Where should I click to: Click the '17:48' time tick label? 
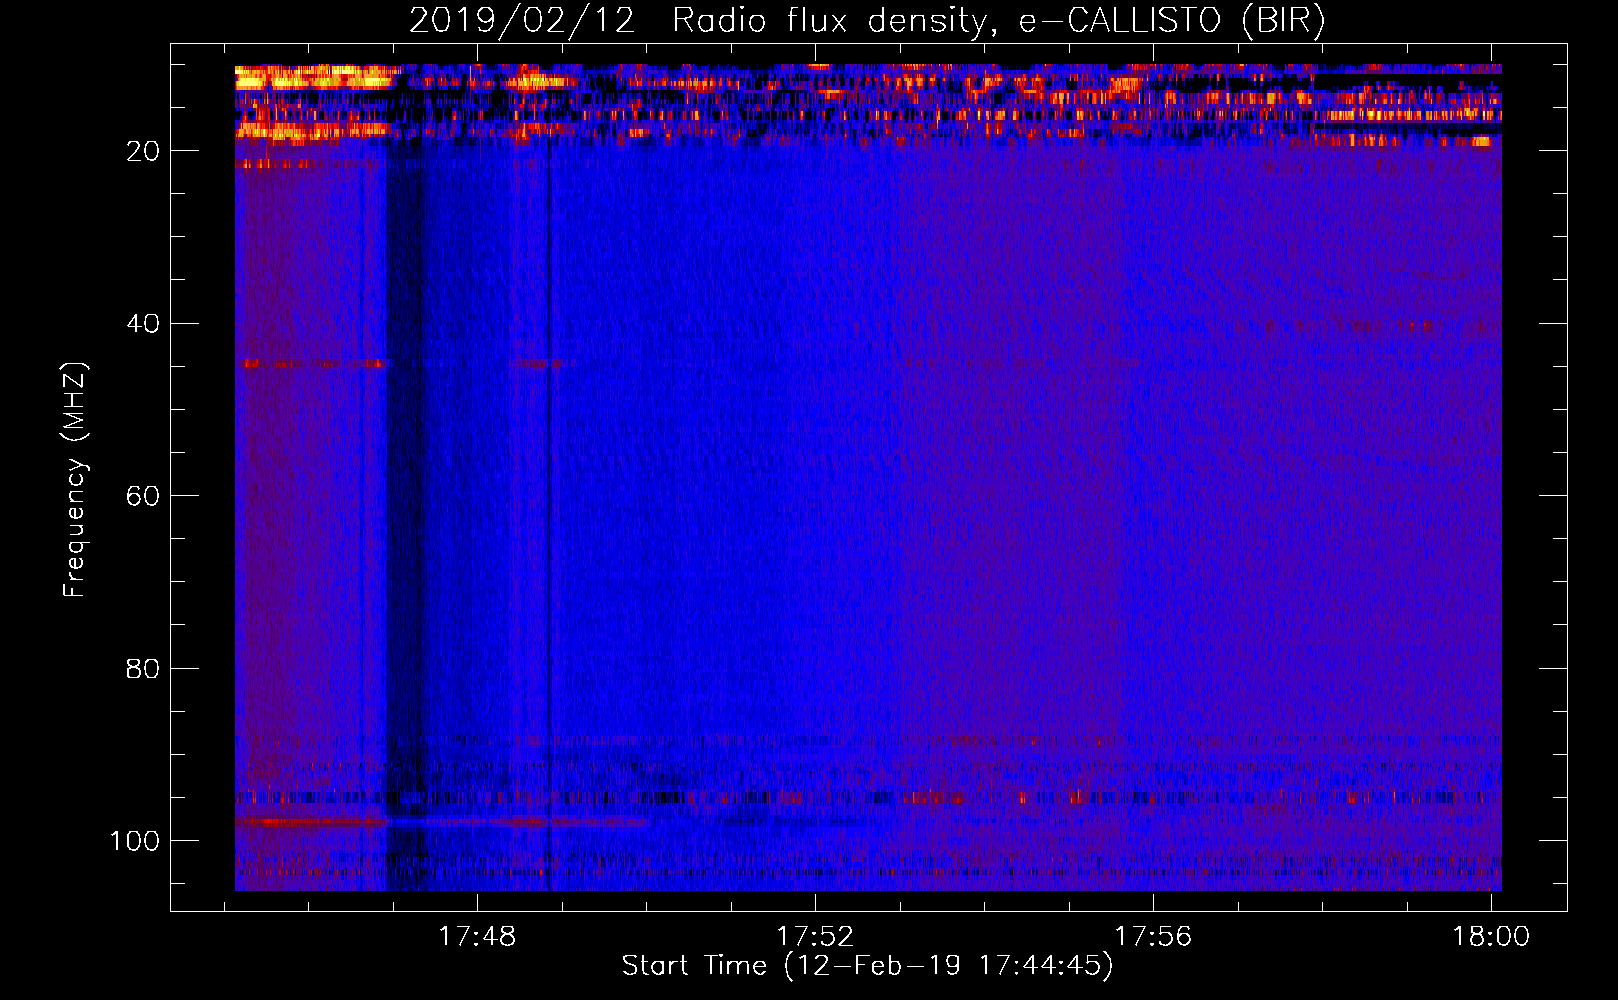pyautogui.click(x=478, y=936)
